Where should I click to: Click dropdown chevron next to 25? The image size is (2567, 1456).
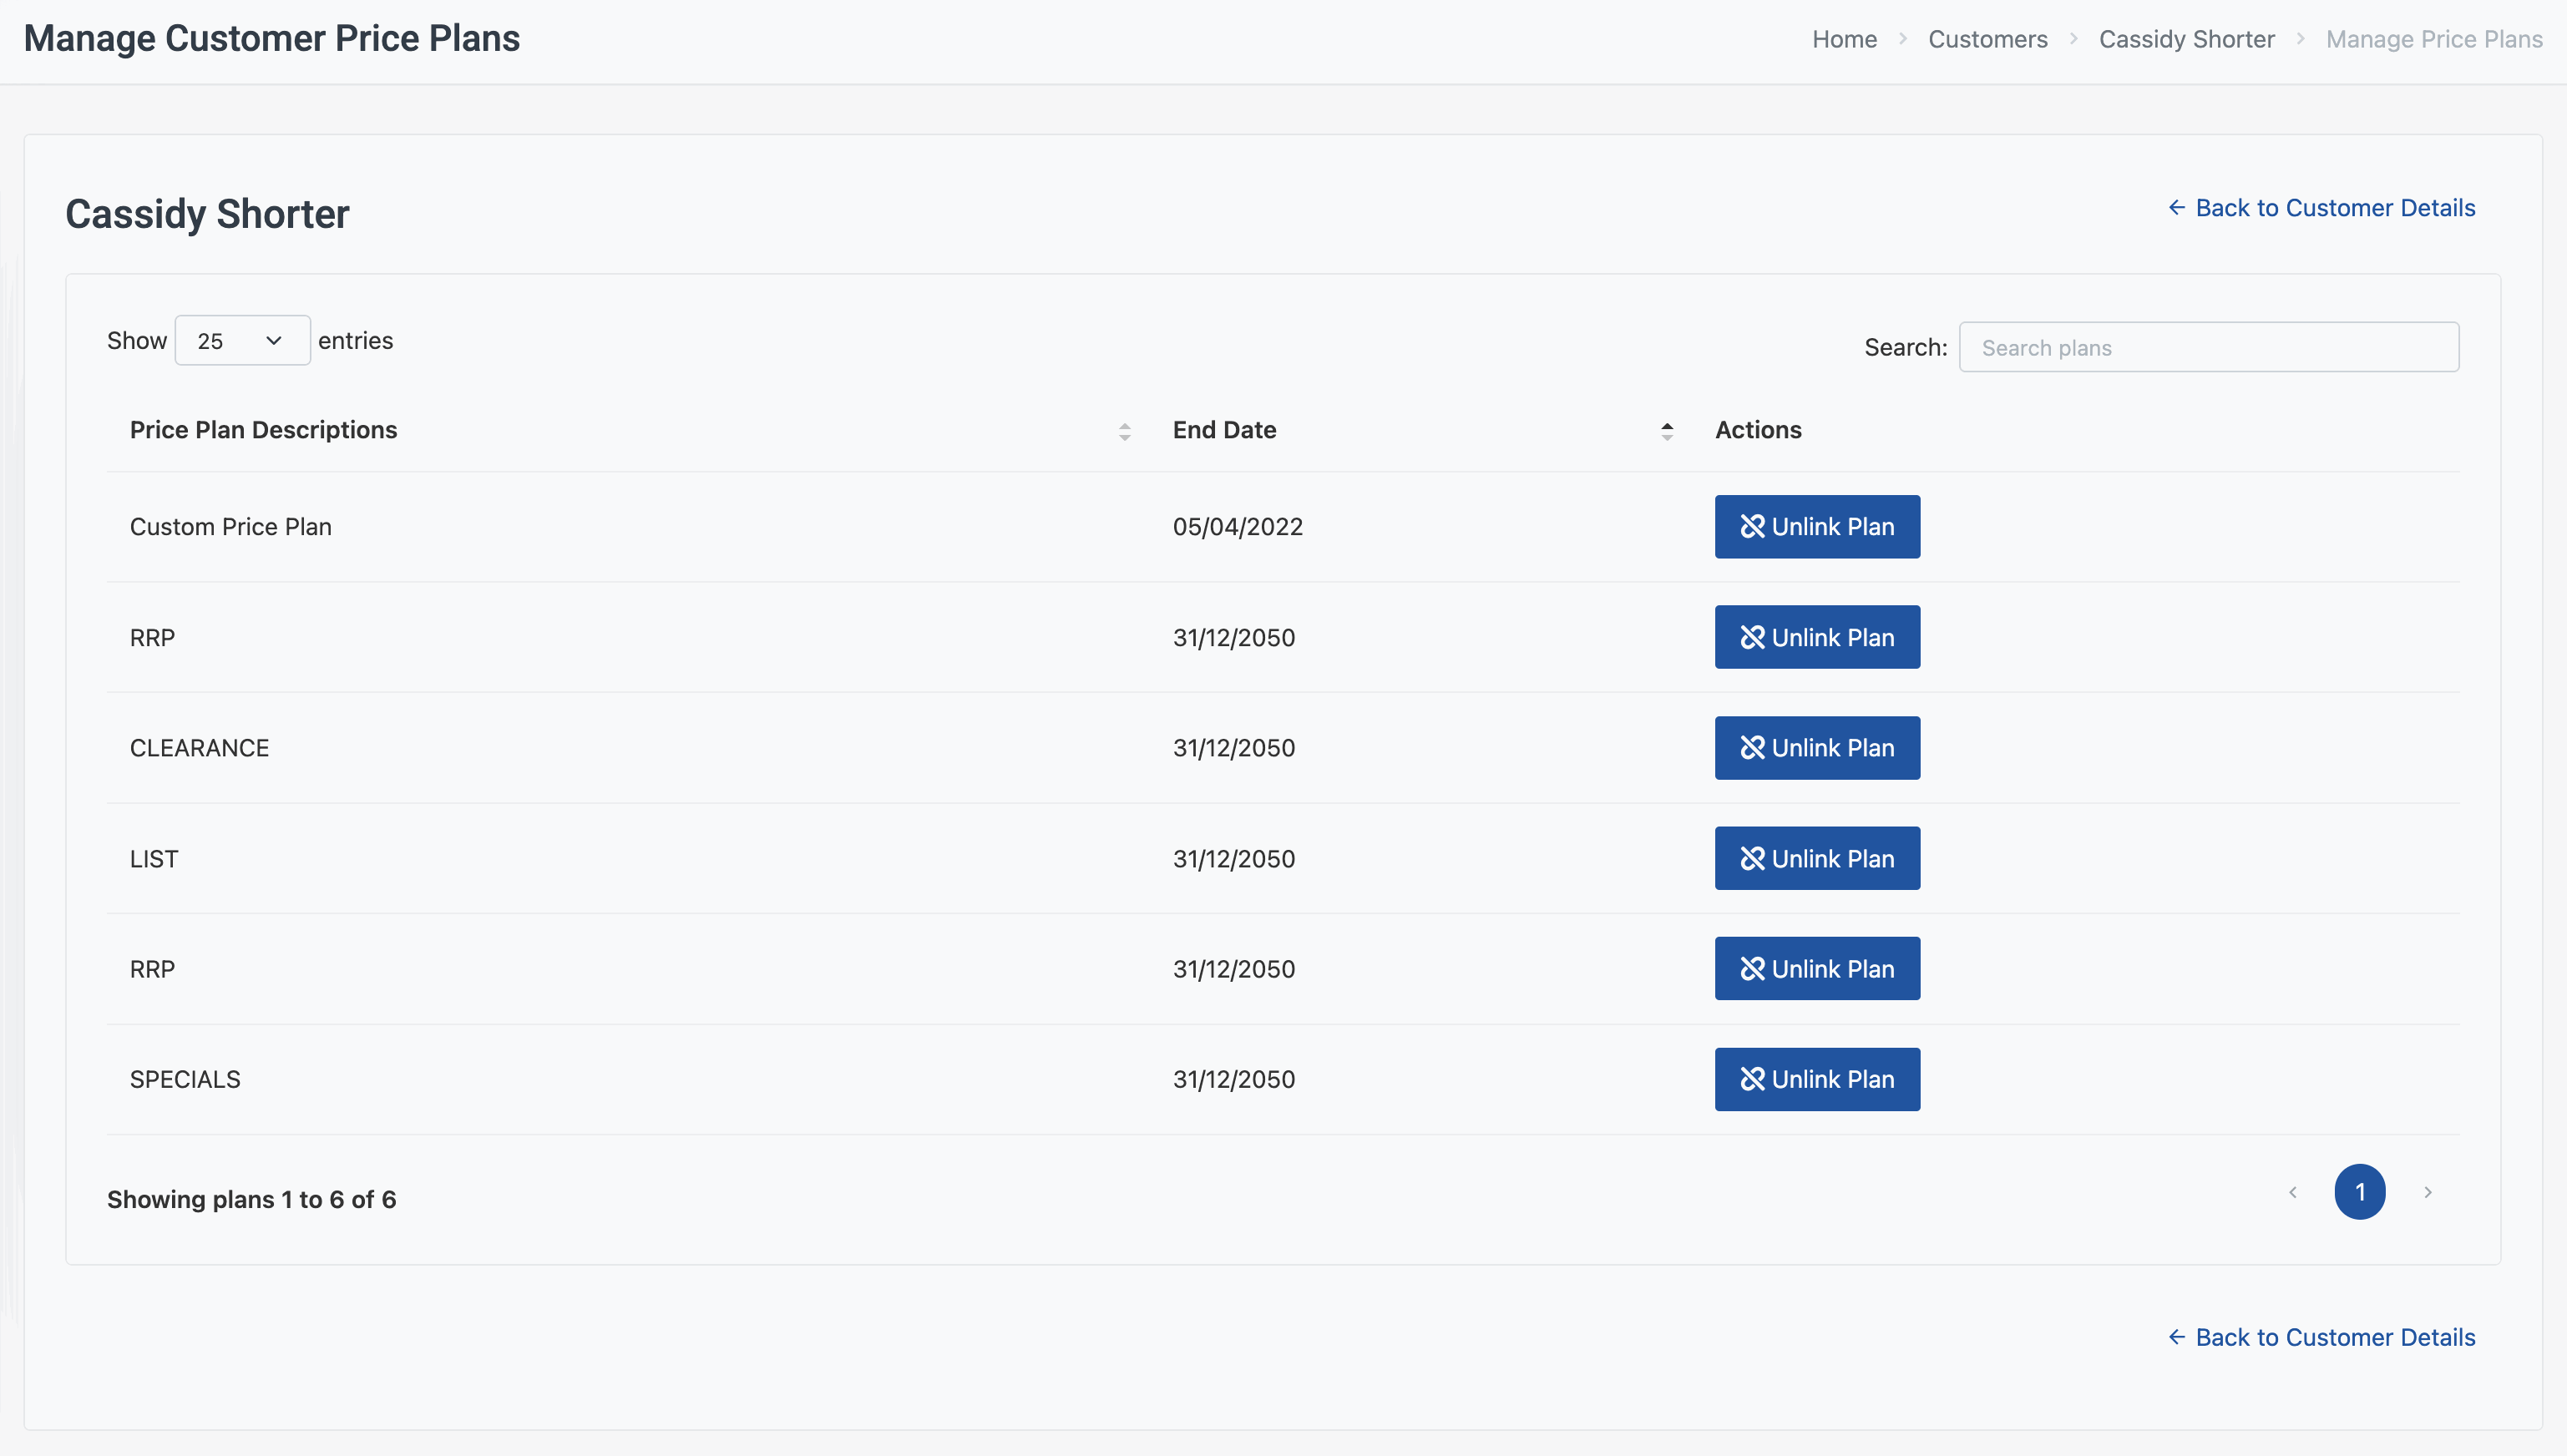point(273,341)
